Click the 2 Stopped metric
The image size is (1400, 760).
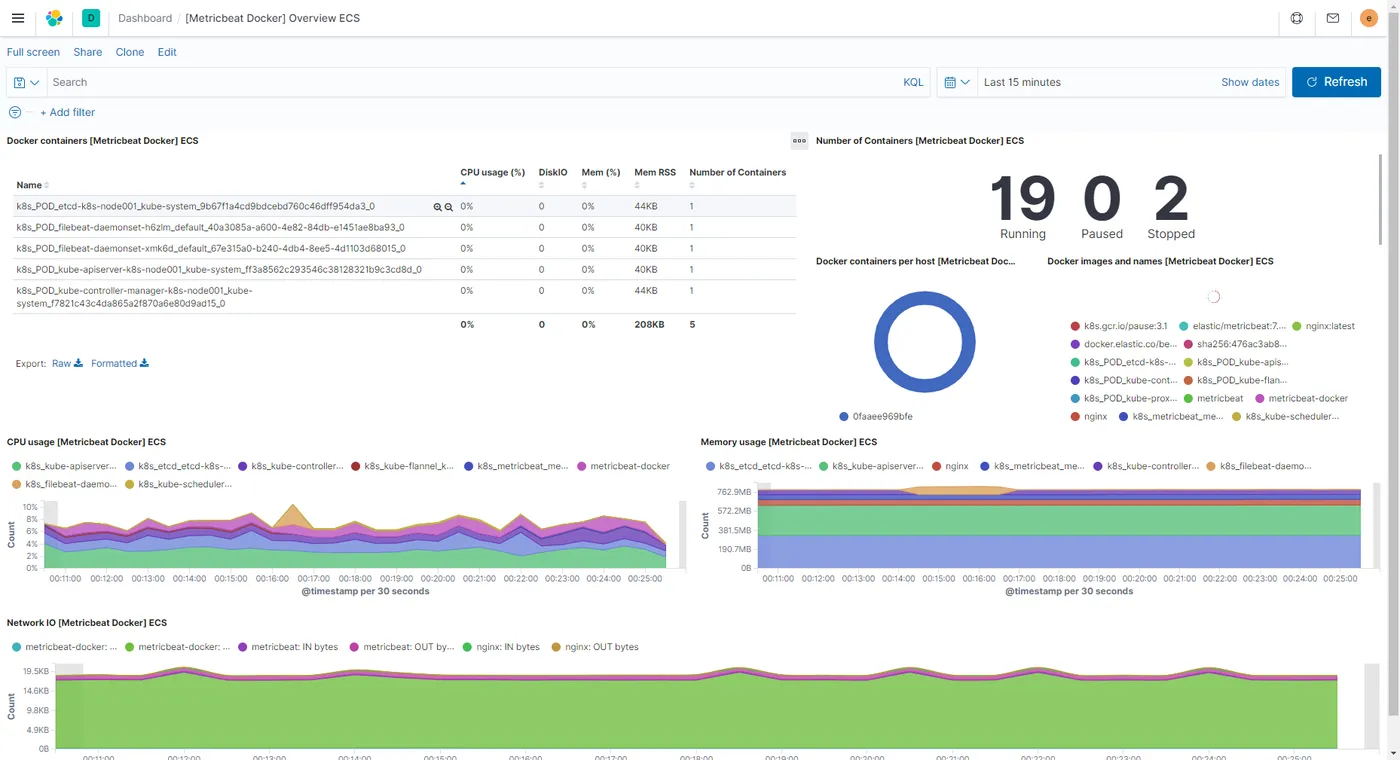click(x=1171, y=208)
